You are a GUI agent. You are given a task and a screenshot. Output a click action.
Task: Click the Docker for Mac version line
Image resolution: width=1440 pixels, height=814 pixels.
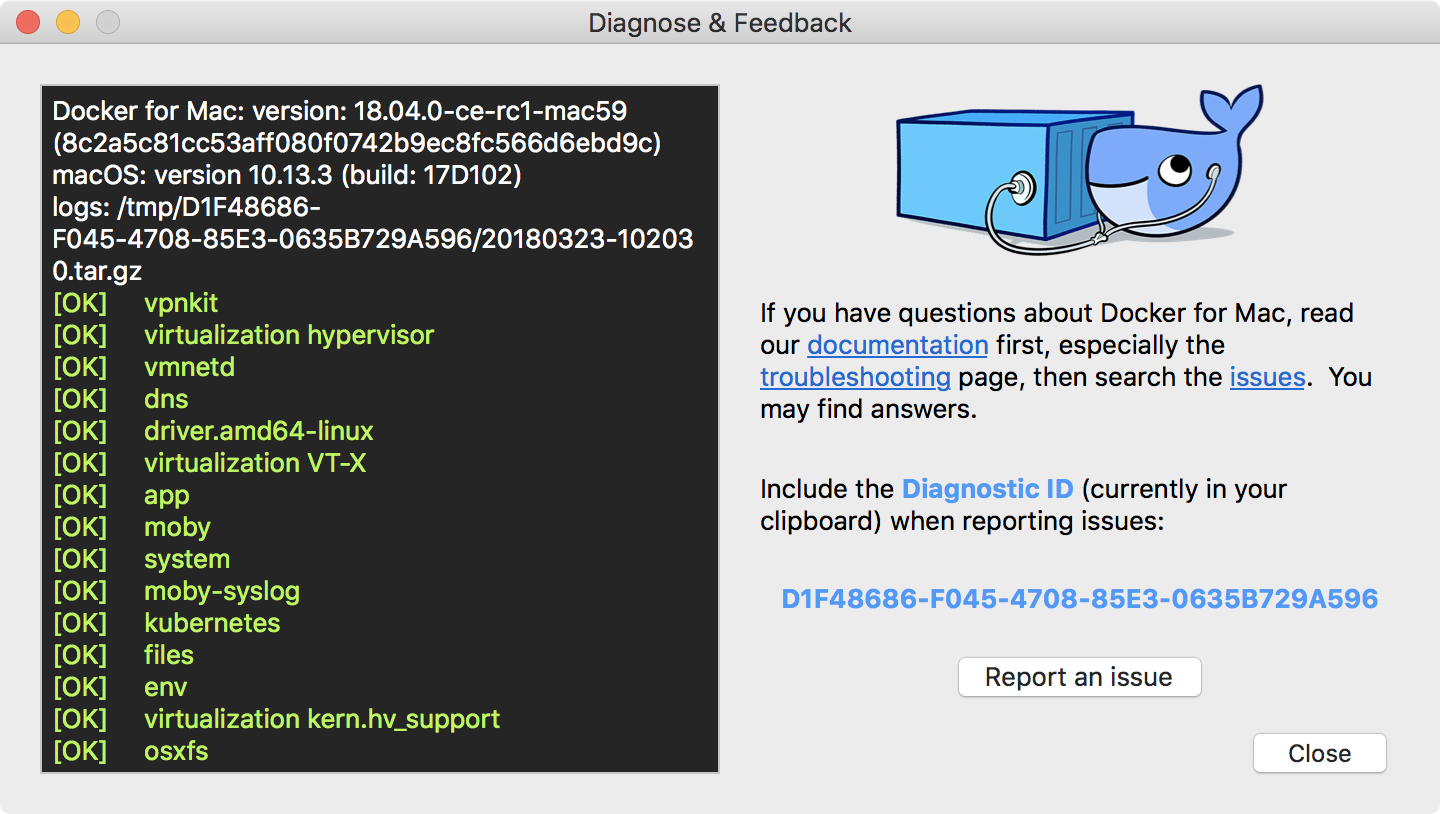tap(340, 111)
